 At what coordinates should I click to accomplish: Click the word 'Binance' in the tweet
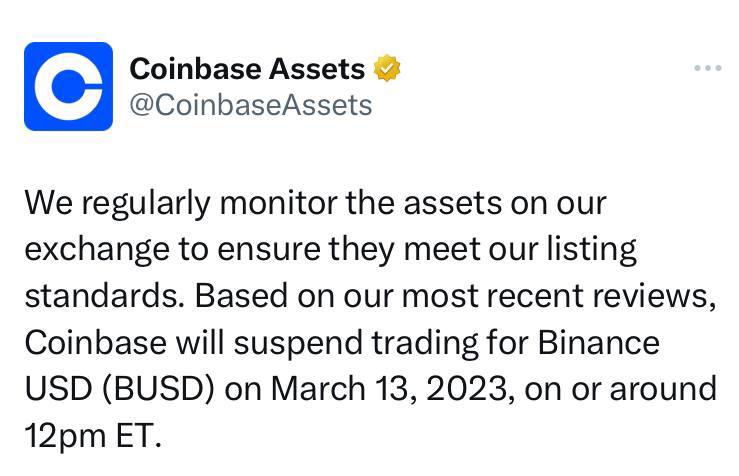tap(598, 343)
